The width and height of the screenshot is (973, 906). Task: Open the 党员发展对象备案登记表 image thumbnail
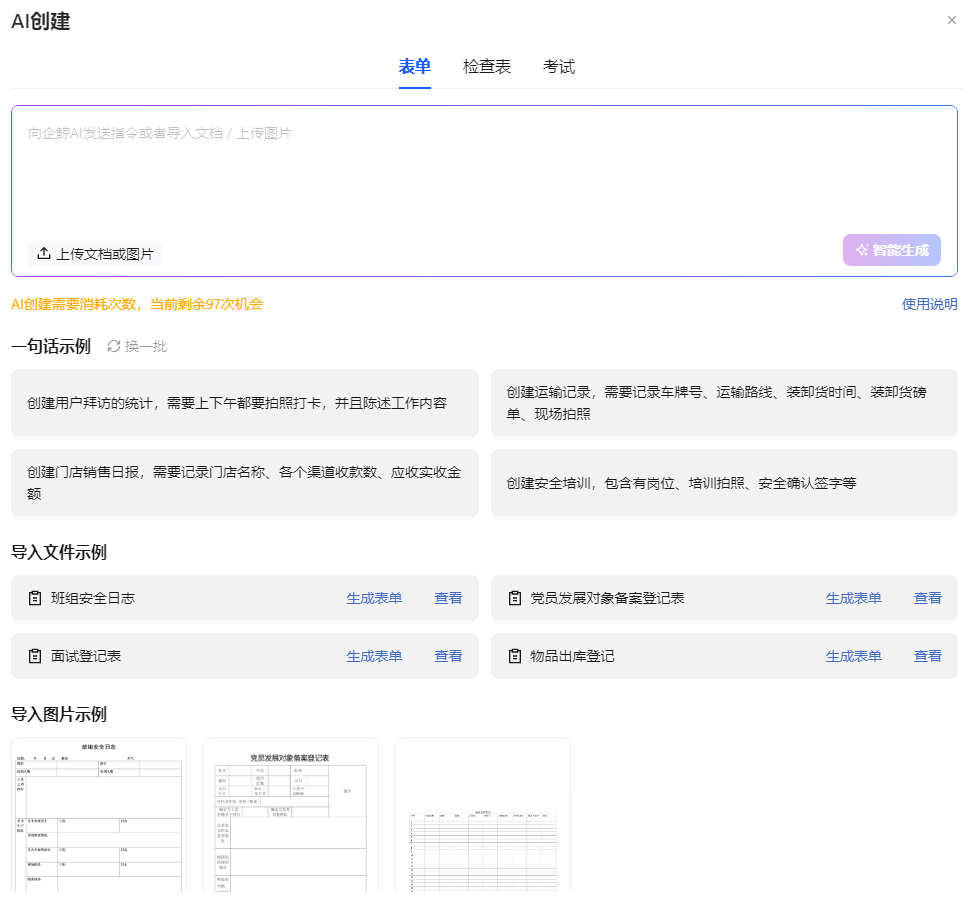pyautogui.click(x=290, y=815)
